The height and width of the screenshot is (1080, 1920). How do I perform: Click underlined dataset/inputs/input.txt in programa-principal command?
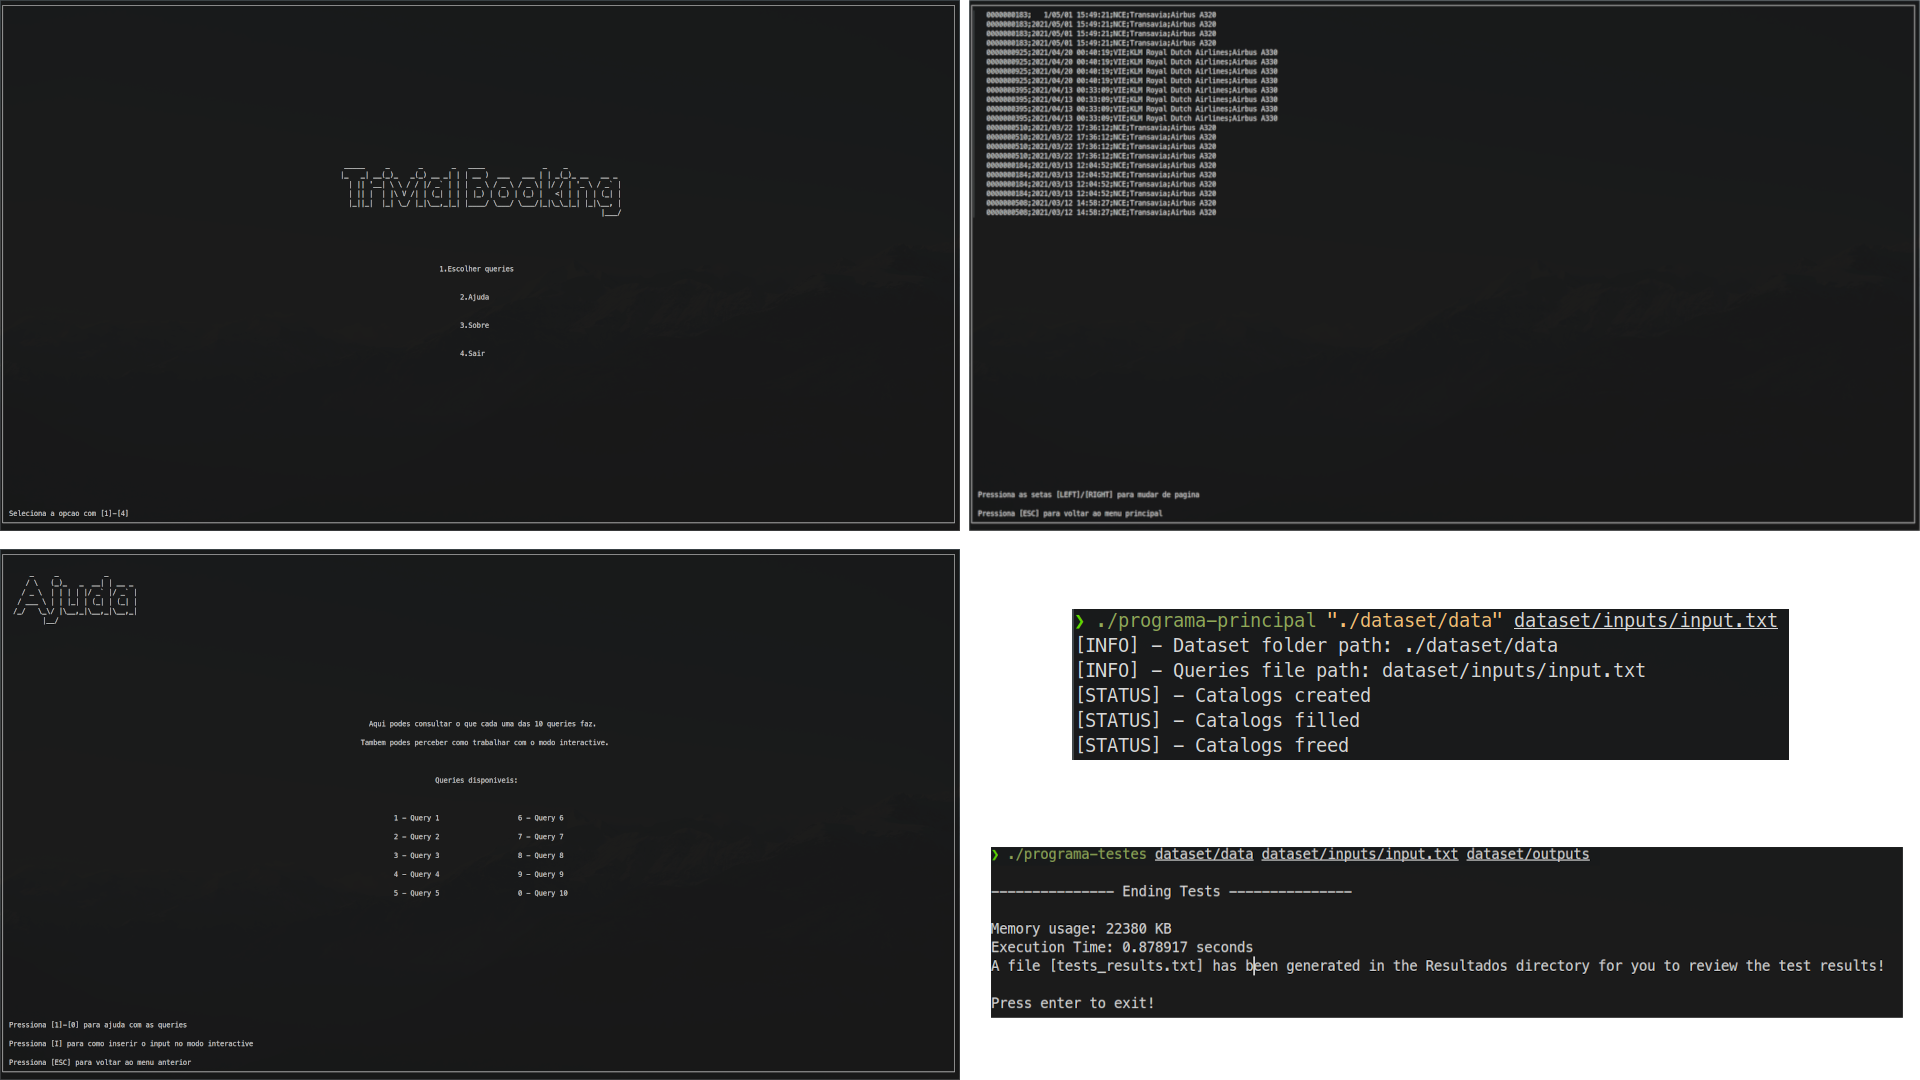(x=1645, y=621)
